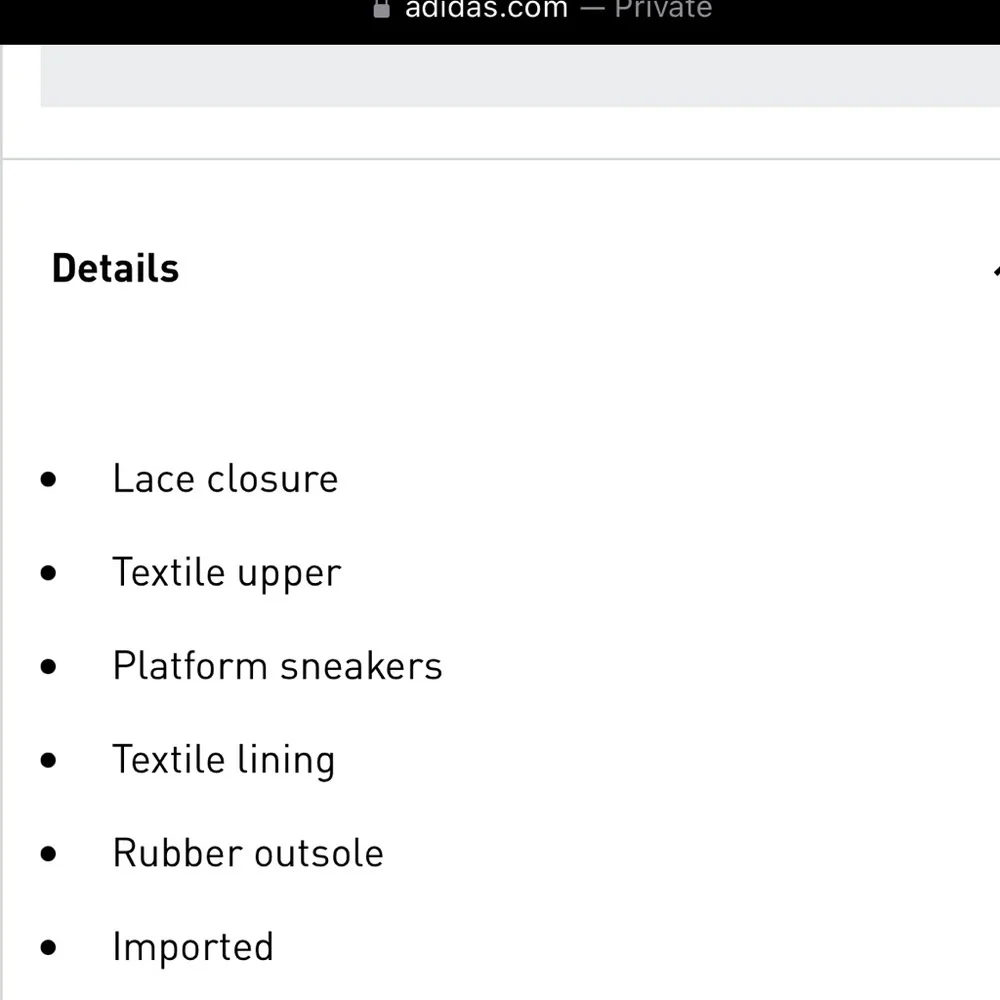Click the bullet next to Imported

tap(48, 948)
